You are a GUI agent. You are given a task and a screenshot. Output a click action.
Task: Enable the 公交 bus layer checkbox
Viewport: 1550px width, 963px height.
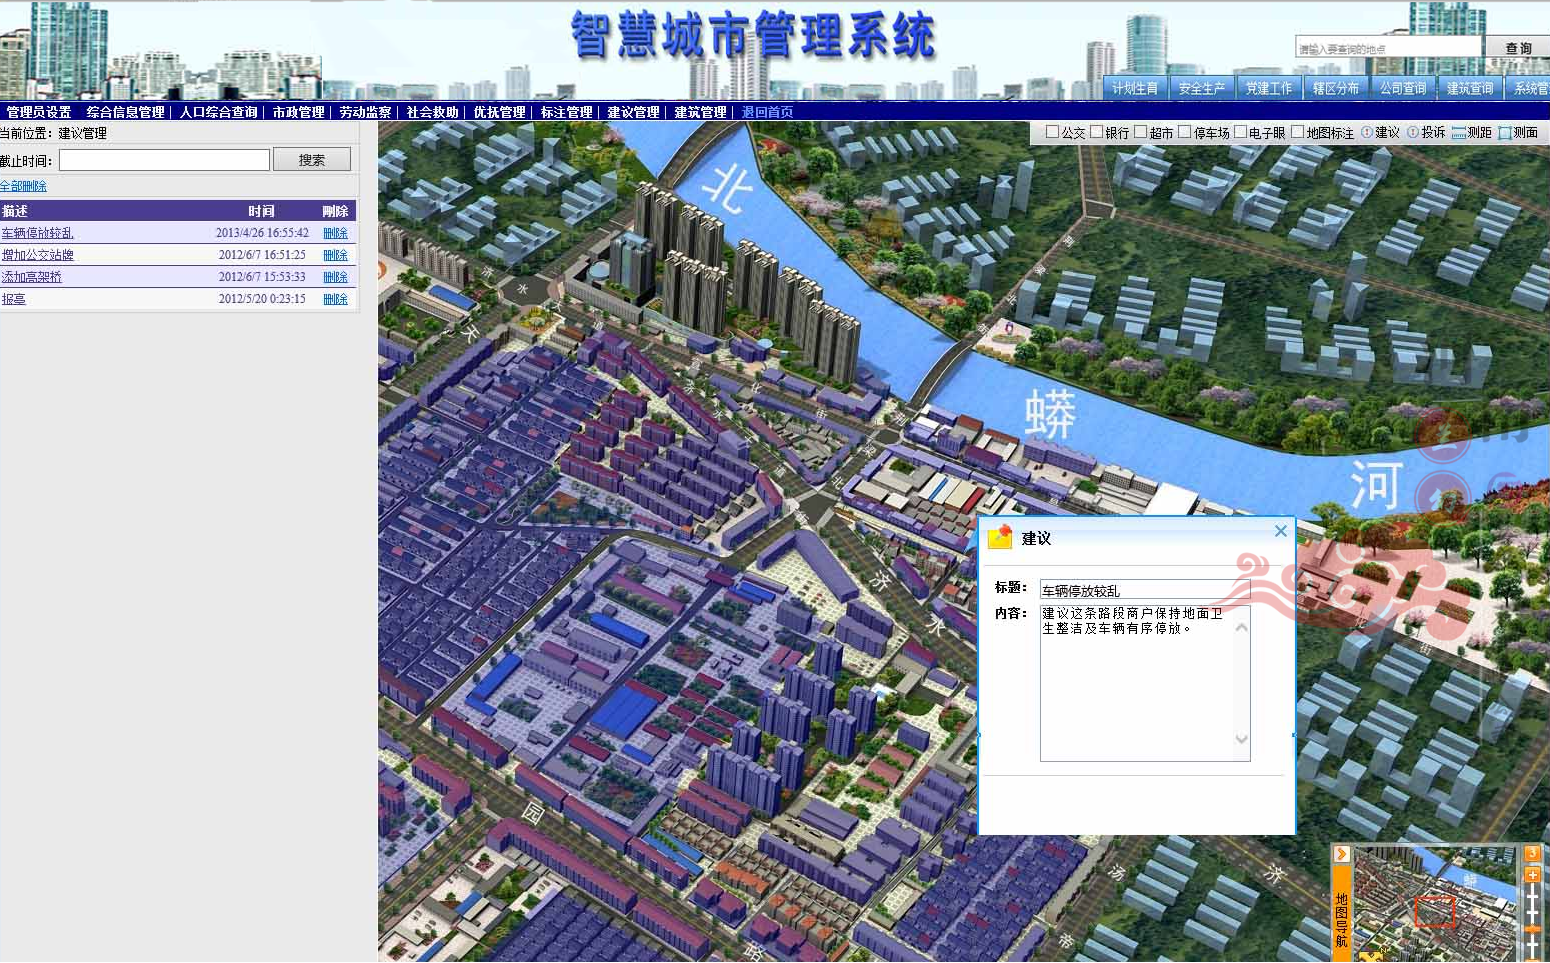(x=1052, y=131)
